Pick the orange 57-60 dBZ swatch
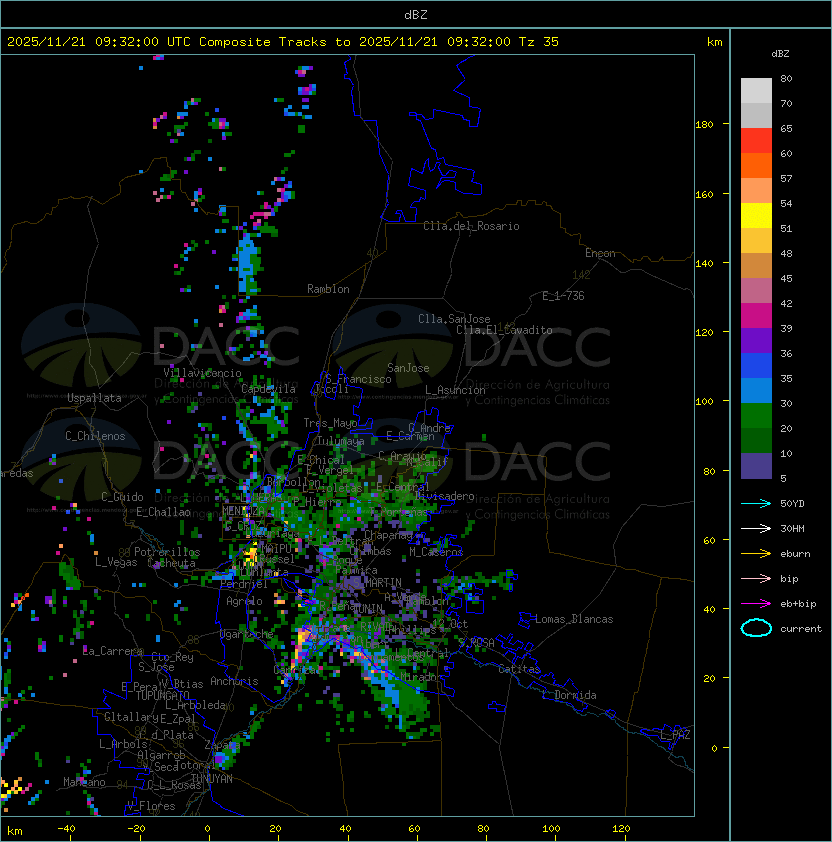 pyautogui.click(x=756, y=165)
